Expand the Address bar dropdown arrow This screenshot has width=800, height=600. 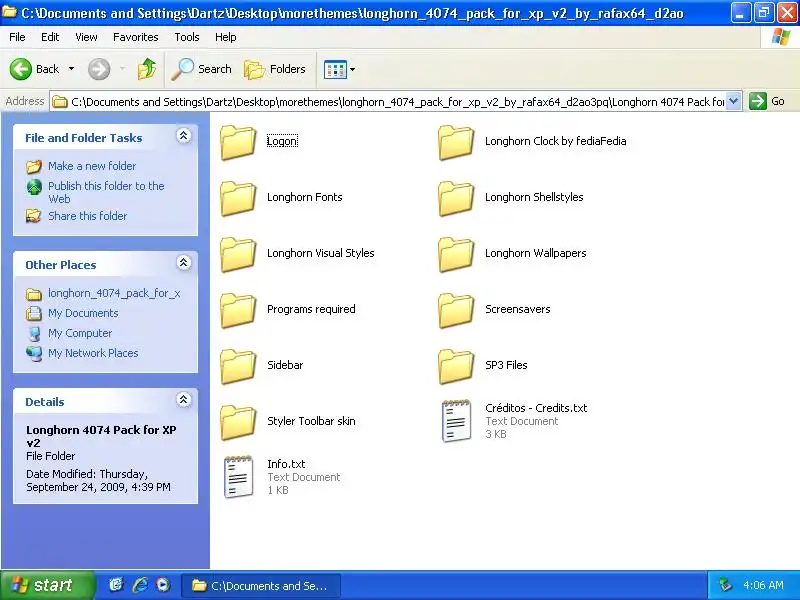[733, 101]
